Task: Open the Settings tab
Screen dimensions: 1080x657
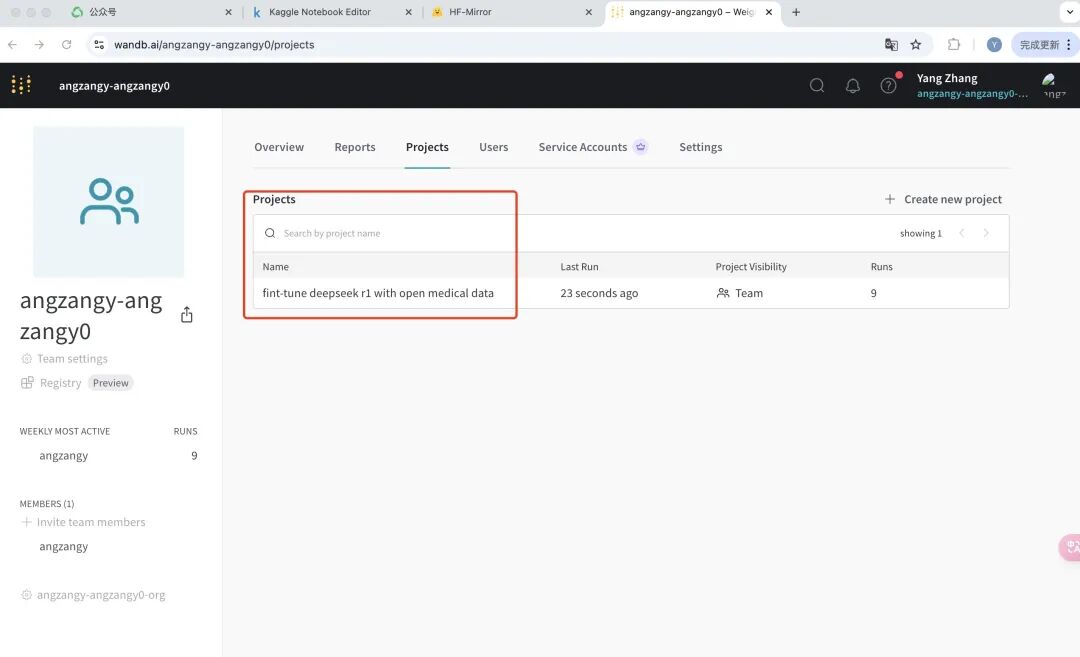Action: tap(700, 147)
